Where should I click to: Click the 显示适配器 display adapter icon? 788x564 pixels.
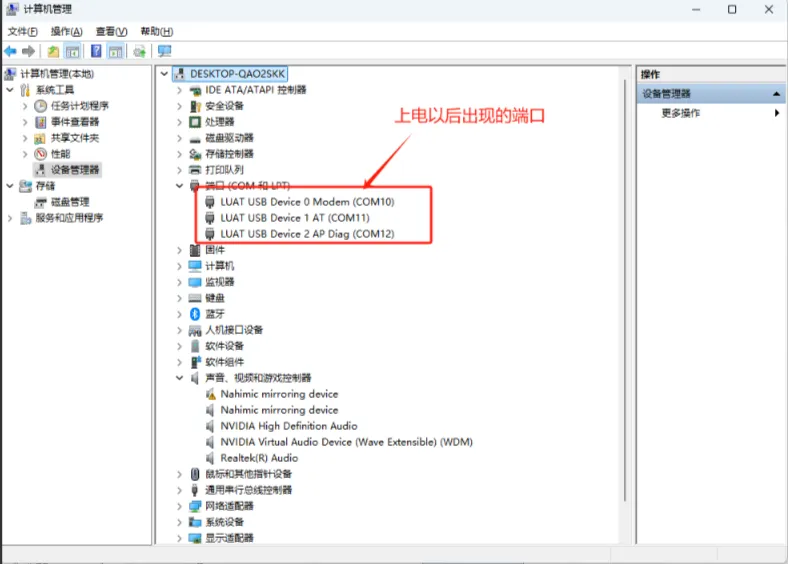click(195, 538)
